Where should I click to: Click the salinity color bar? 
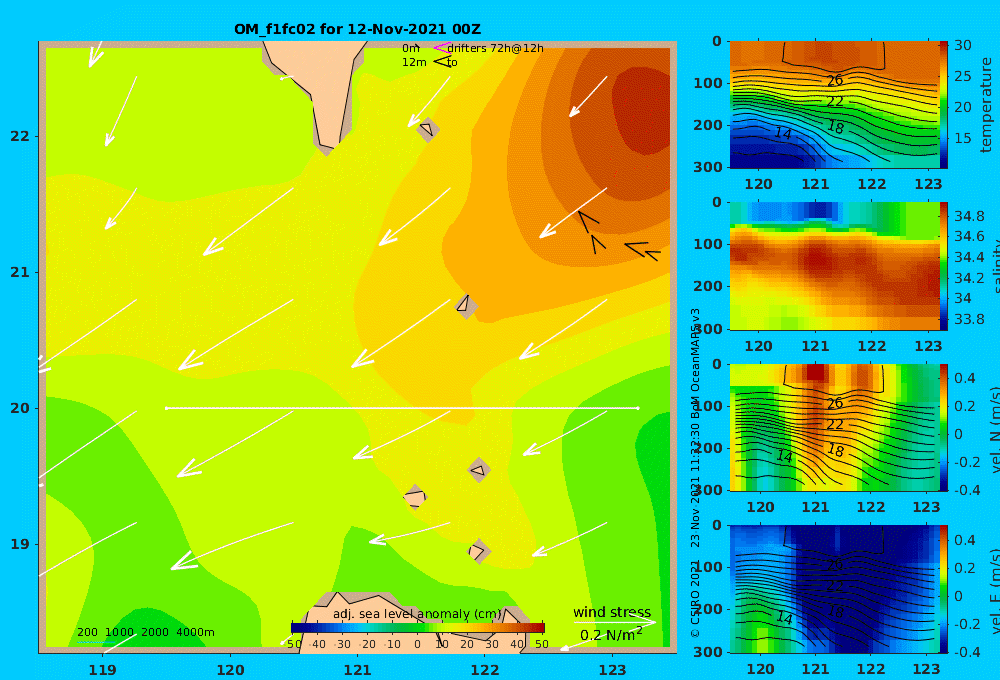943,266
